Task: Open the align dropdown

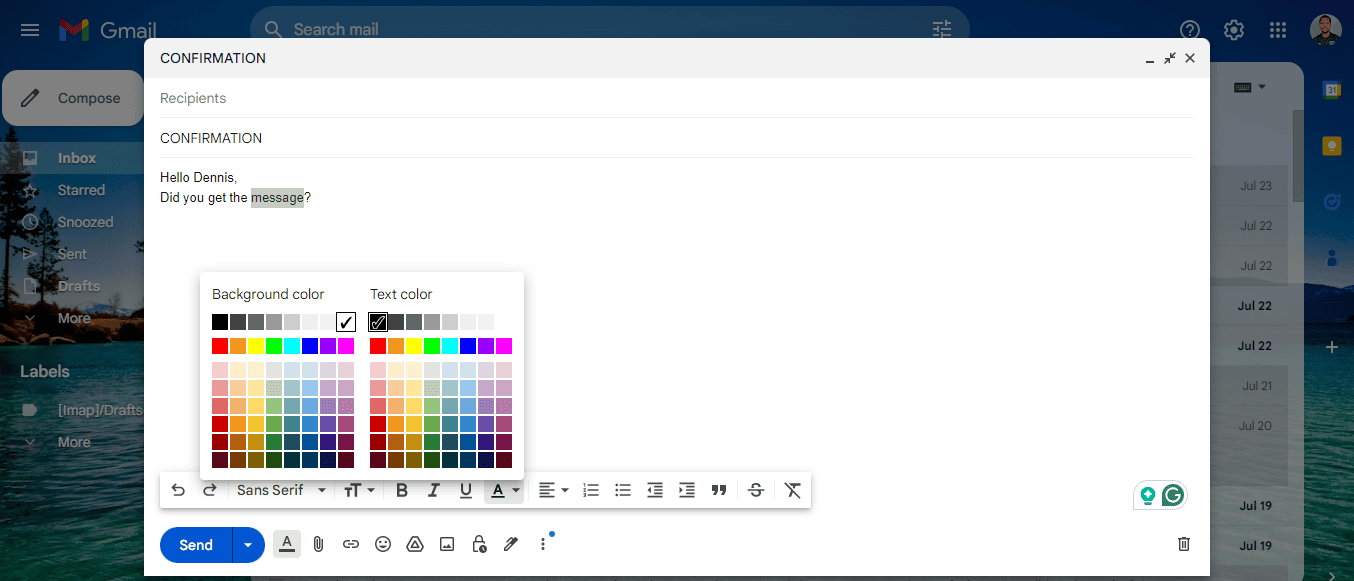Action: pos(553,490)
